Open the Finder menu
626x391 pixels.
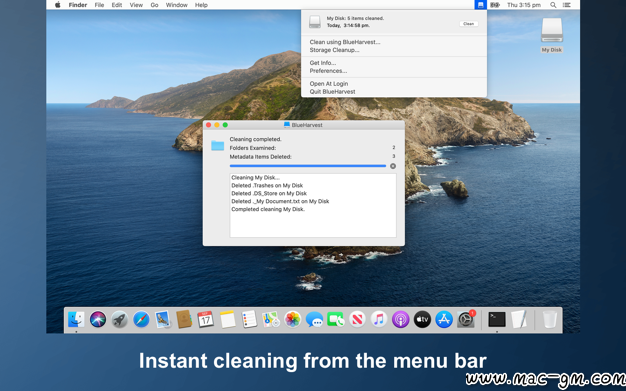click(78, 5)
